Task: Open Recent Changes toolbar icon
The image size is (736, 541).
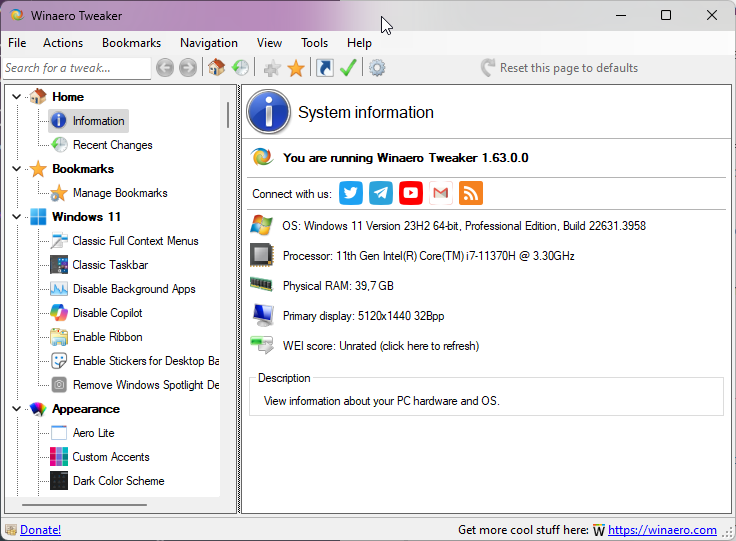Action: coord(240,68)
